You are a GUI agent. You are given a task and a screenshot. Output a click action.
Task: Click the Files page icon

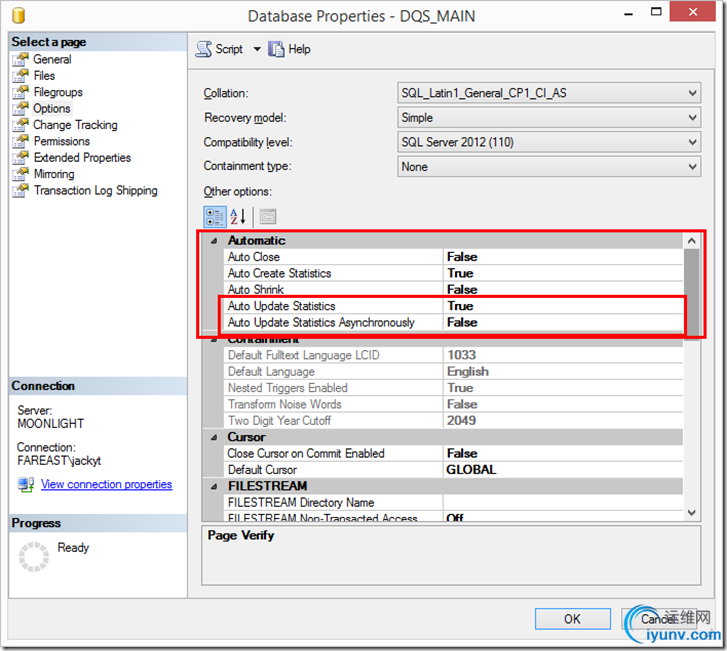click(x=20, y=76)
